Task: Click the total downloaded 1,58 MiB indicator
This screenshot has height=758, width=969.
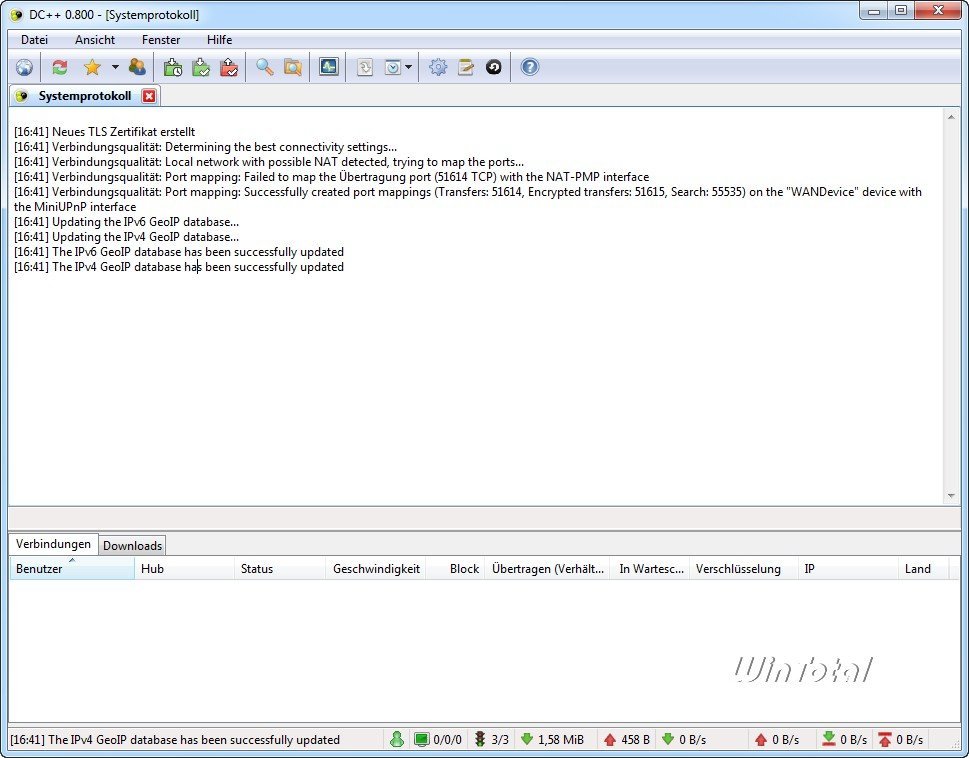Action: (x=552, y=739)
